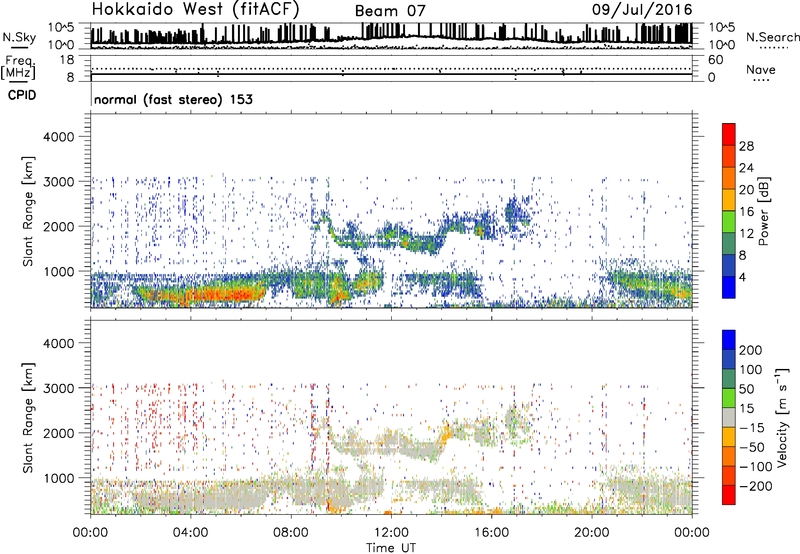Click the '04:00' time tick label
This screenshot has height=554, width=800.
[x=191, y=533]
